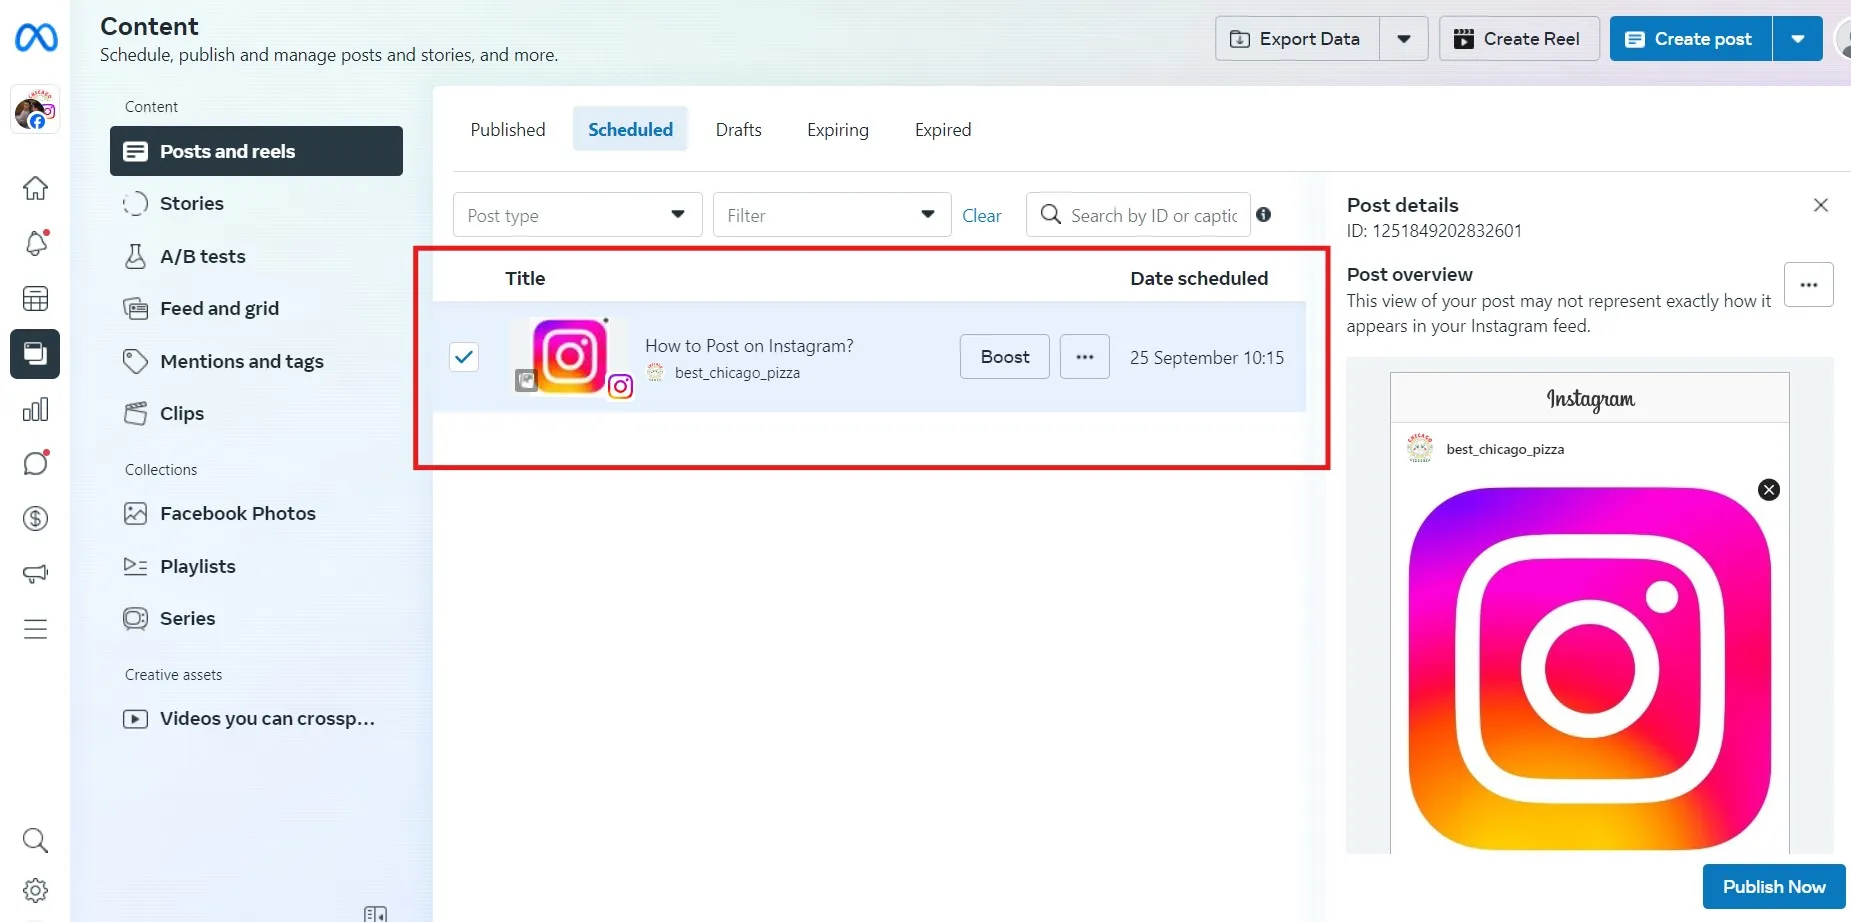Open Settings gear icon
This screenshot has height=922, width=1851.
[x=35, y=890]
